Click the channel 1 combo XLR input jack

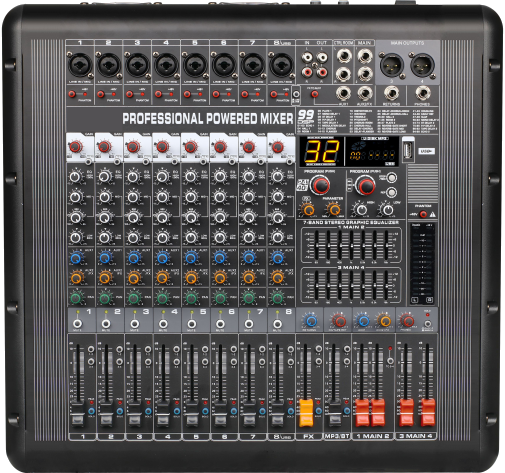tap(80, 65)
